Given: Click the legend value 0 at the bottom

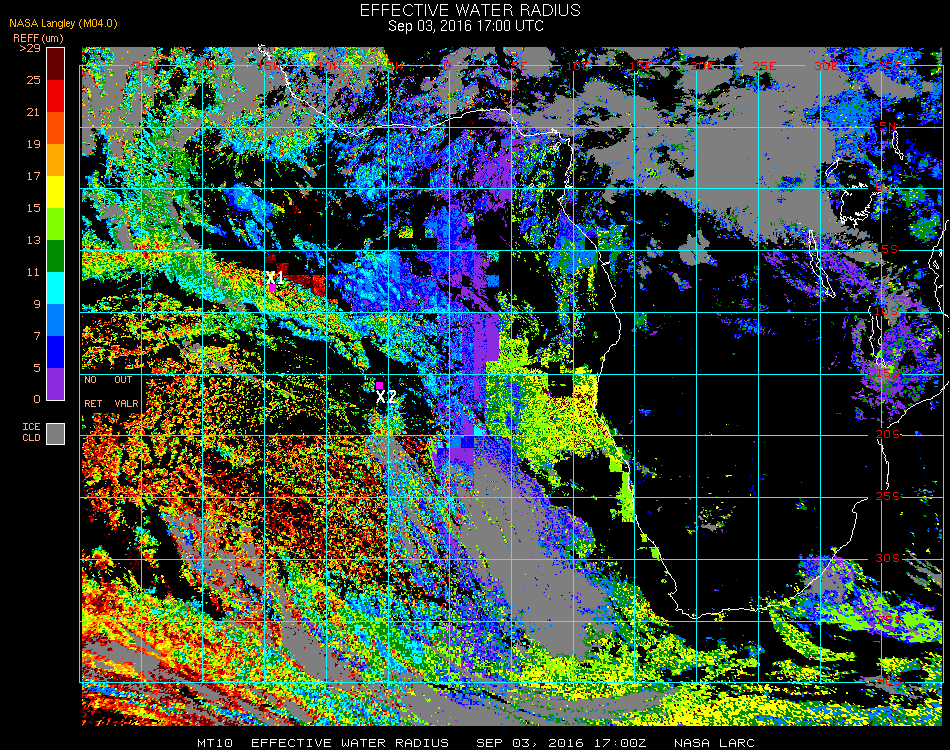Looking at the screenshot, I should (37, 399).
